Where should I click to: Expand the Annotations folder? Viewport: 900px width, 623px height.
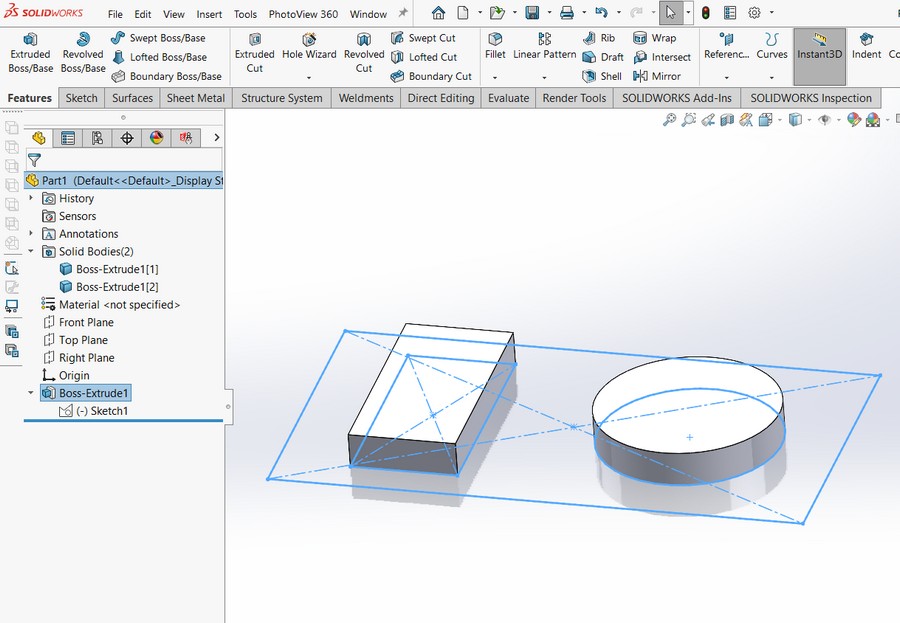tap(31, 233)
